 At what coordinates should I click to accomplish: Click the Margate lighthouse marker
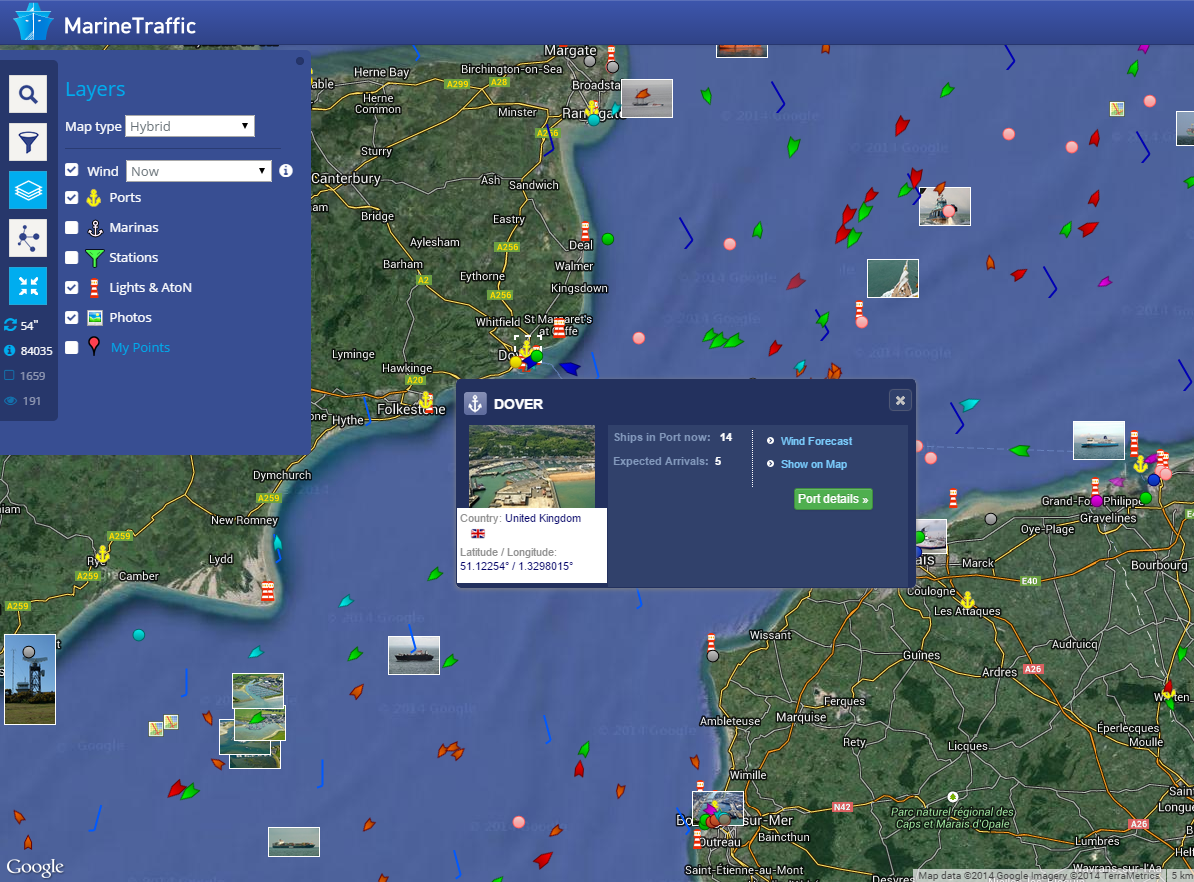click(611, 55)
